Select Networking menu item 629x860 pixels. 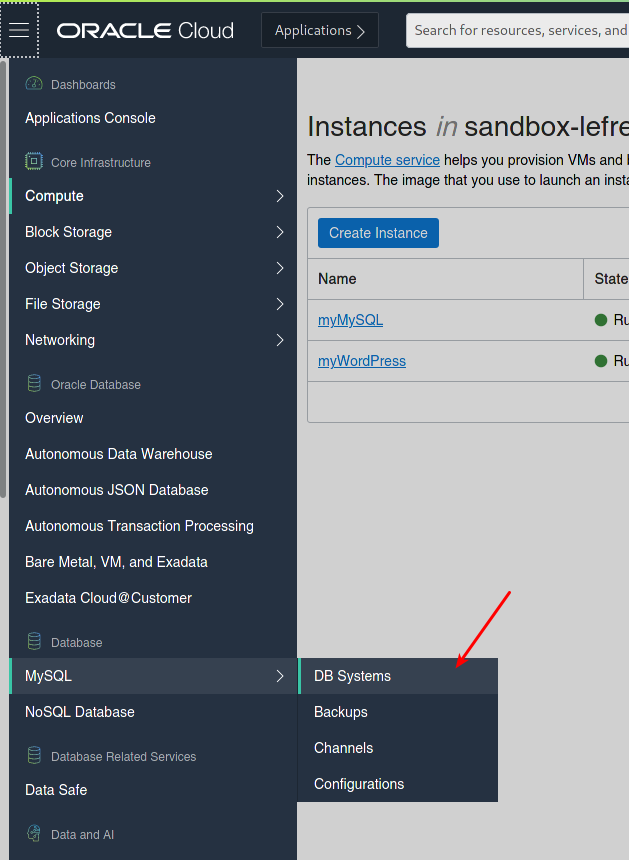point(153,340)
